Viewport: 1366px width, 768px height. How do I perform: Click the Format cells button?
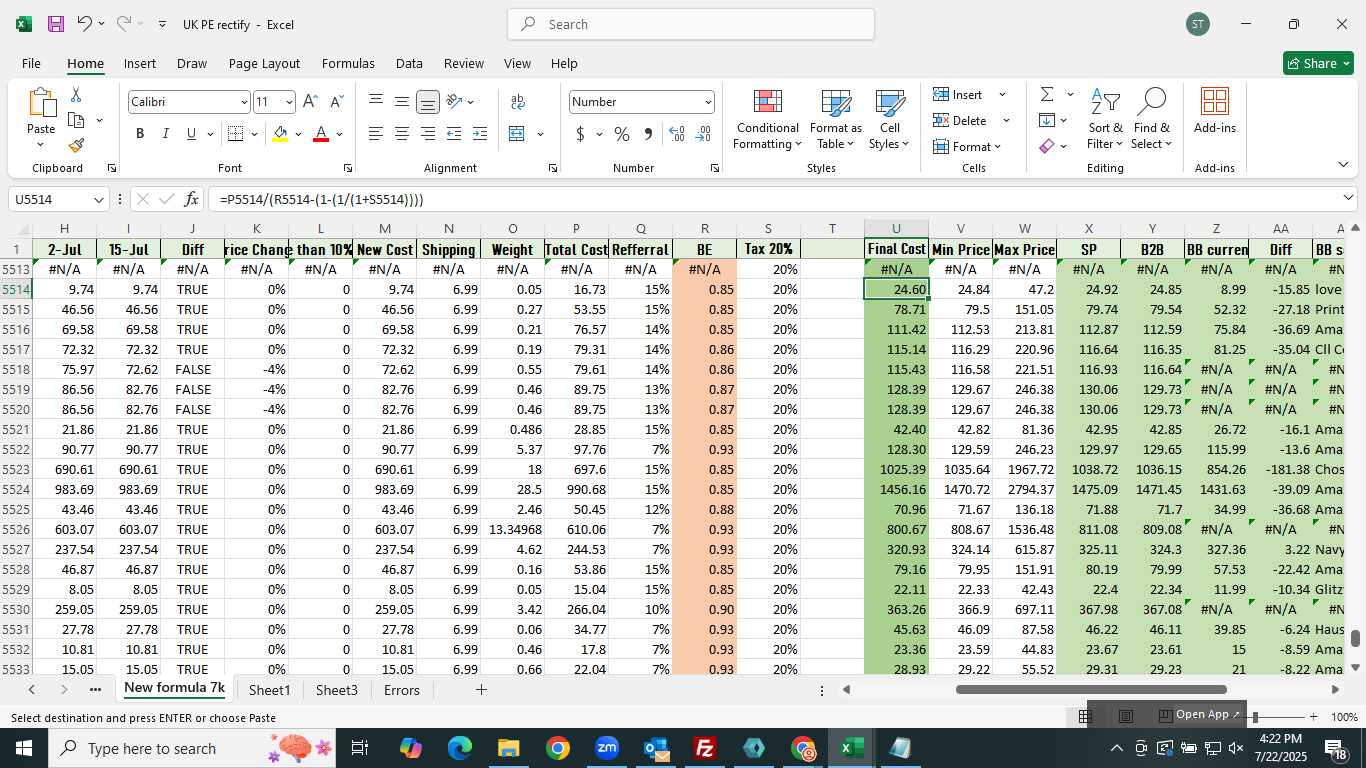(968, 146)
